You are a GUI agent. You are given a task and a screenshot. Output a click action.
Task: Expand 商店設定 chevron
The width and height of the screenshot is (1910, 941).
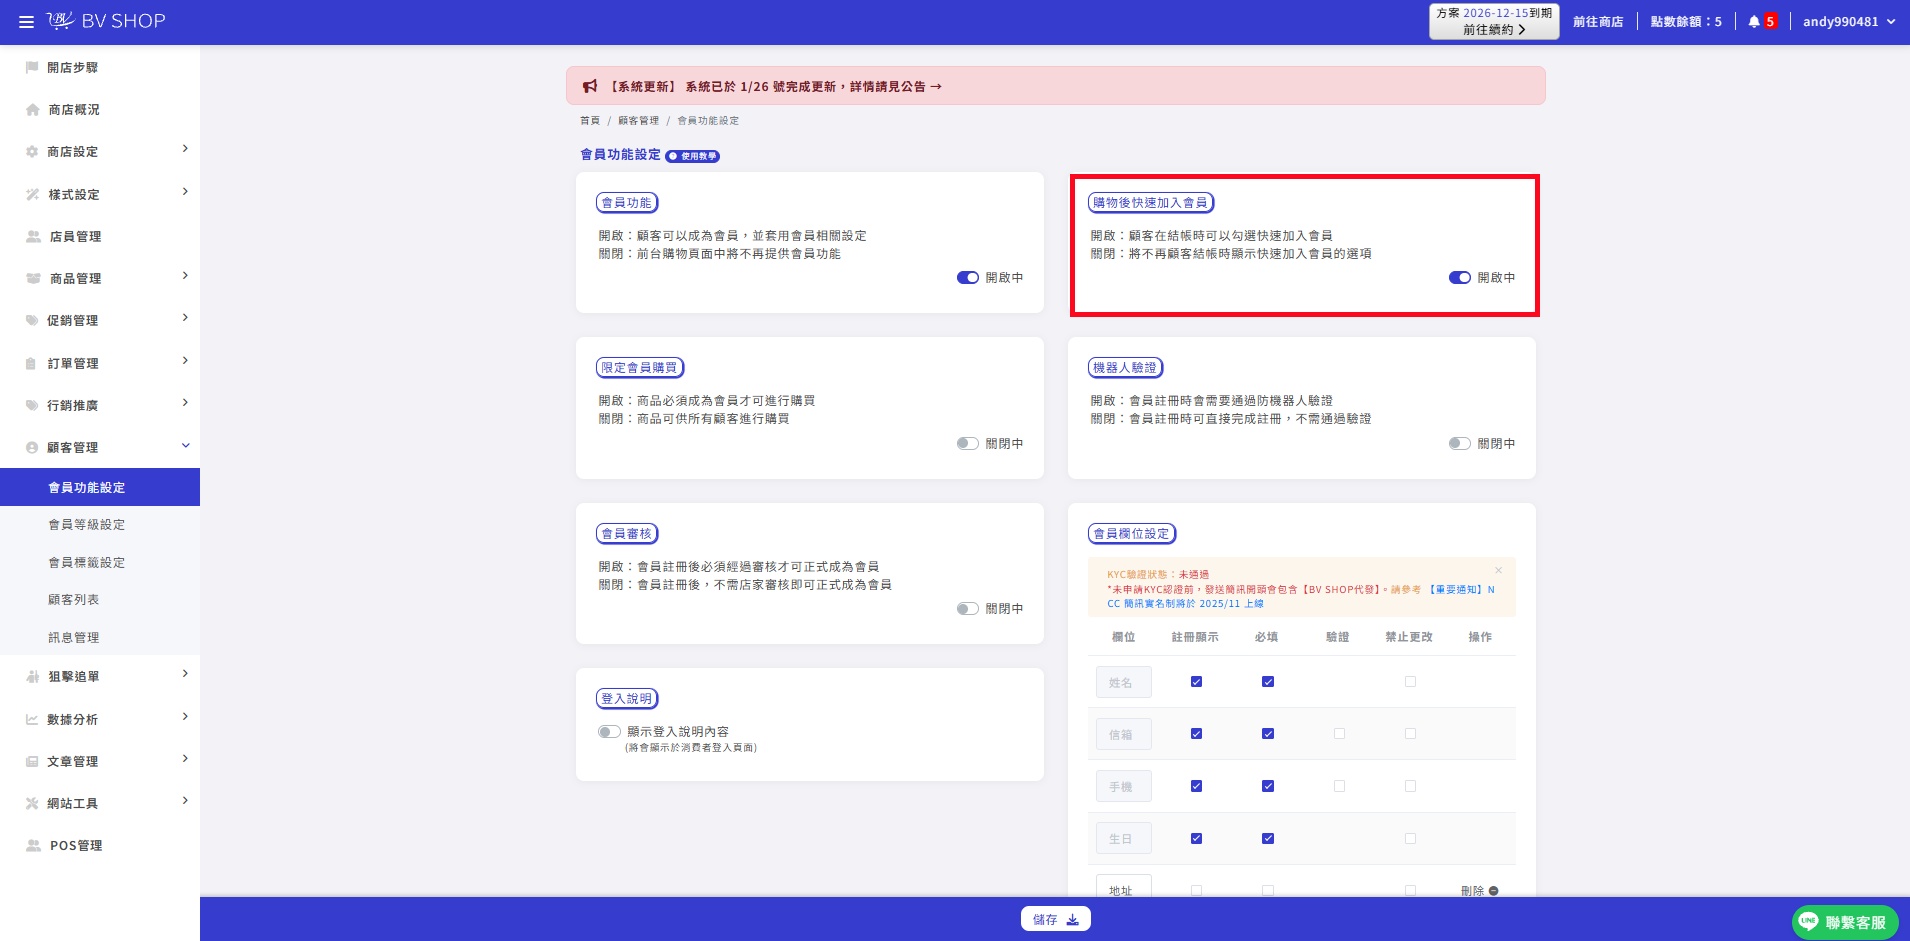(185, 149)
